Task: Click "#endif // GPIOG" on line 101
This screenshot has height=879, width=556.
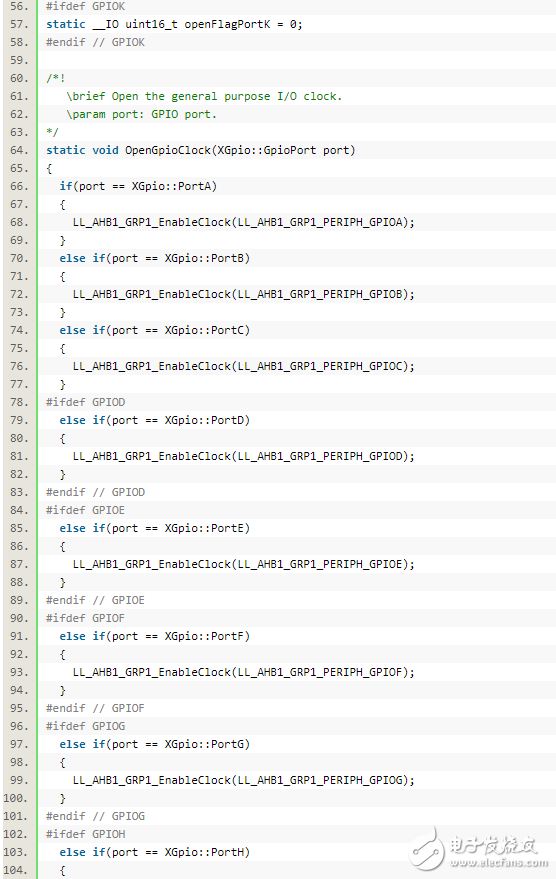Action: tap(95, 816)
